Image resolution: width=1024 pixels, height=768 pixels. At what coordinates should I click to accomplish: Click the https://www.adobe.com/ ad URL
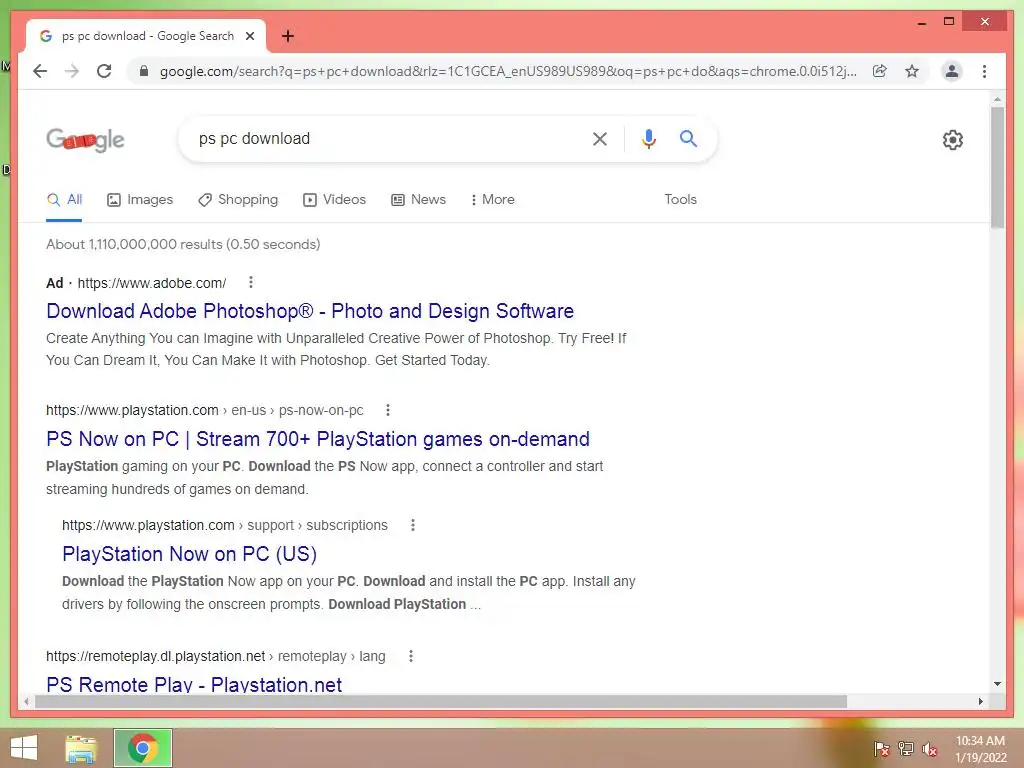click(152, 283)
